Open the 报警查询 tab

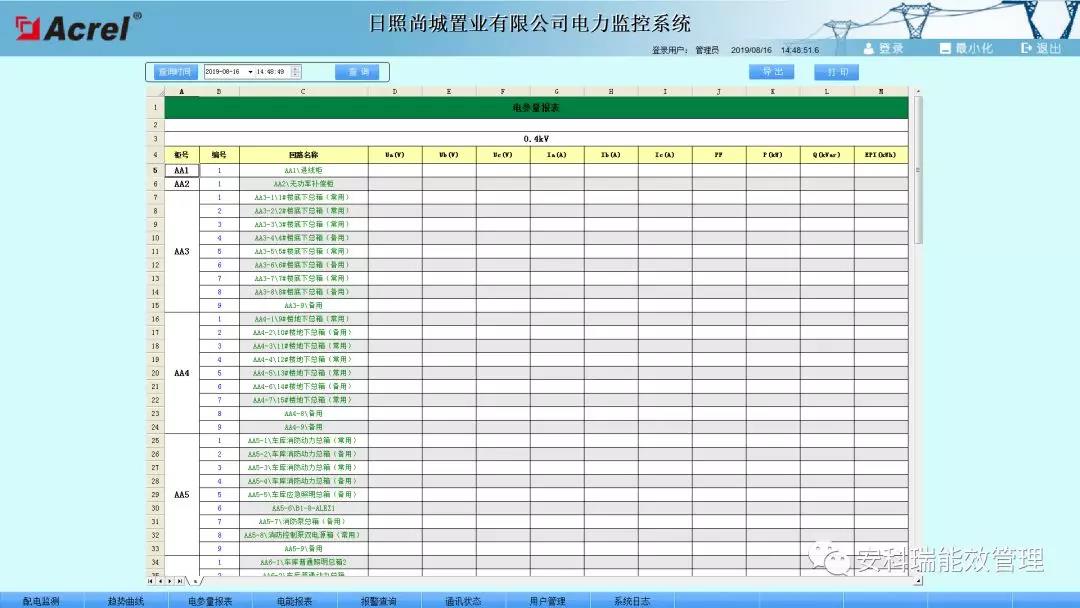pyautogui.click(x=379, y=601)
